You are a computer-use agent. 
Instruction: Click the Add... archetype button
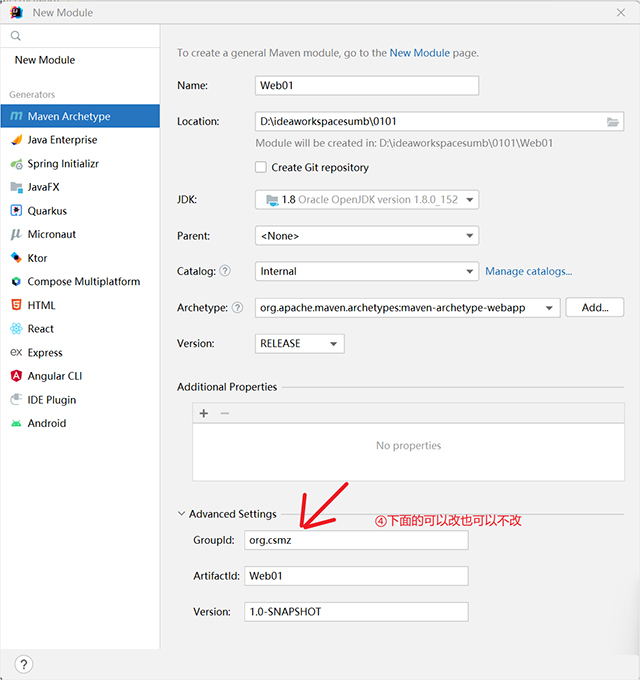[x=594, y=308]
